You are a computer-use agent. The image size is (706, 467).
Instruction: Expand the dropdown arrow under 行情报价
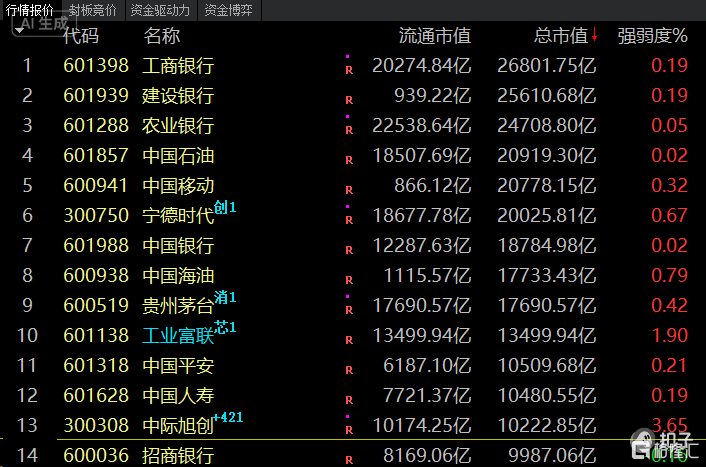click(19, 30)
